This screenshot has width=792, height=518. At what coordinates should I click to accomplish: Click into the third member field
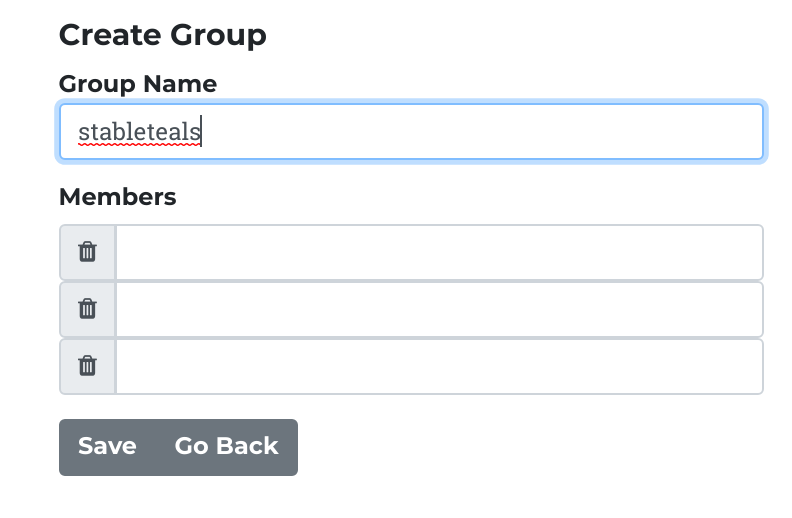[x=439, y=366]
